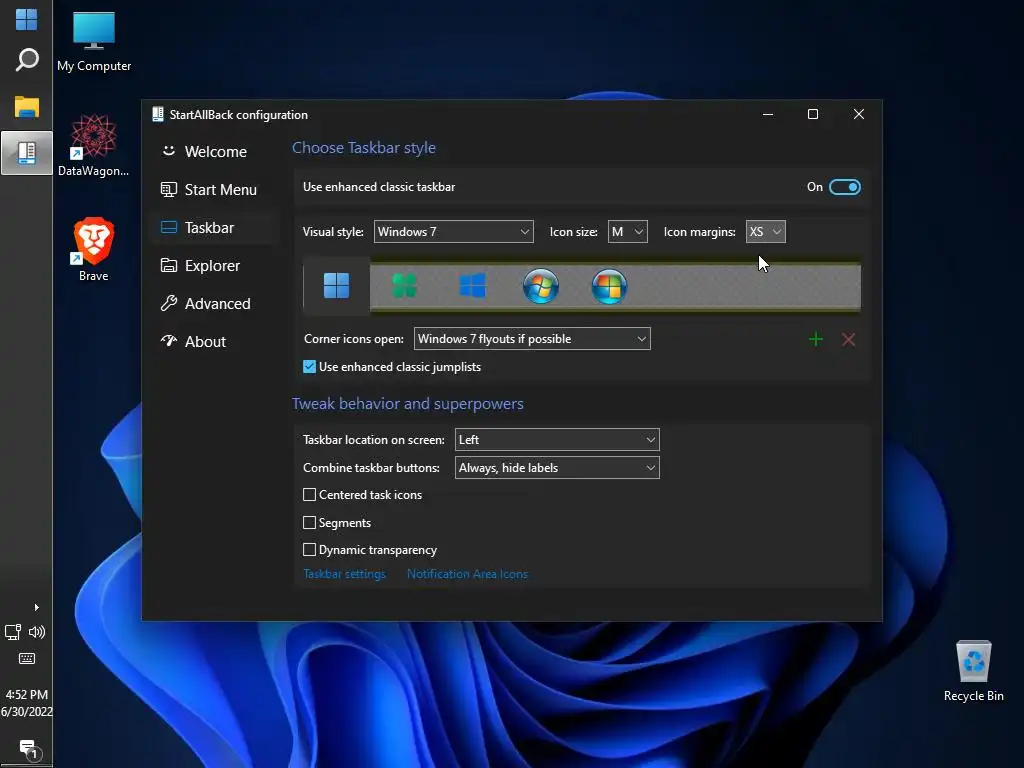This screenshot has width=1024, height=768.
Task: Open the Explorer section
Action: [x=214, y=265]
